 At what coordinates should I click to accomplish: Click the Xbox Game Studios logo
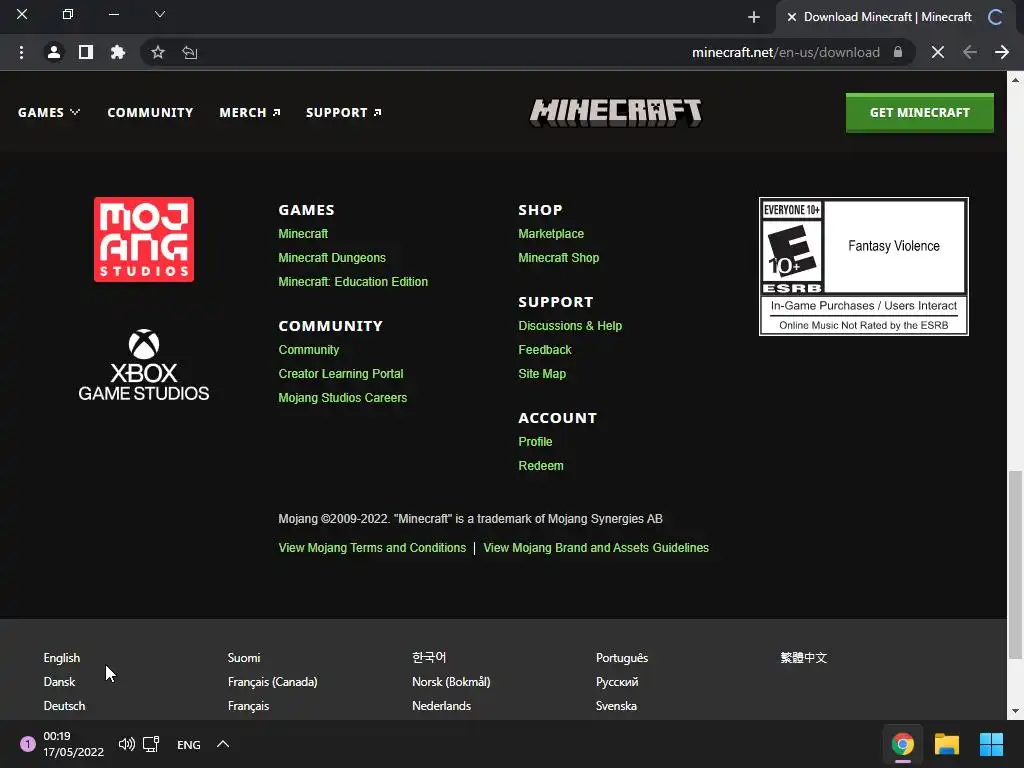click(144, 365)
